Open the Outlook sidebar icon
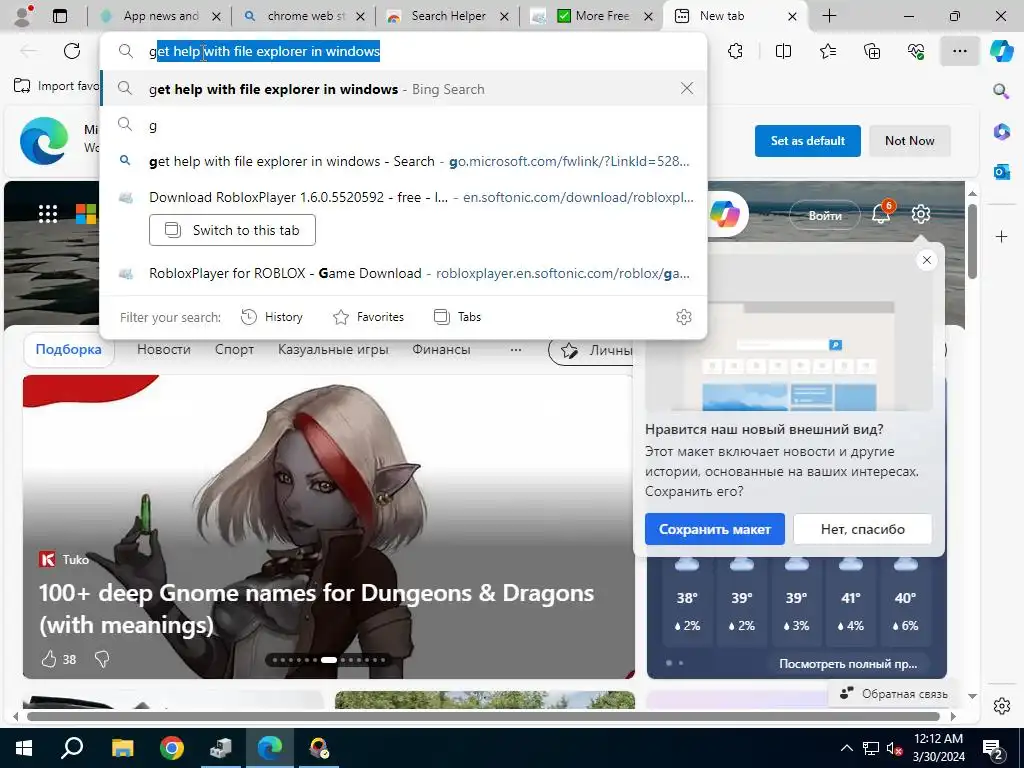 click(x=1001, y=172)
